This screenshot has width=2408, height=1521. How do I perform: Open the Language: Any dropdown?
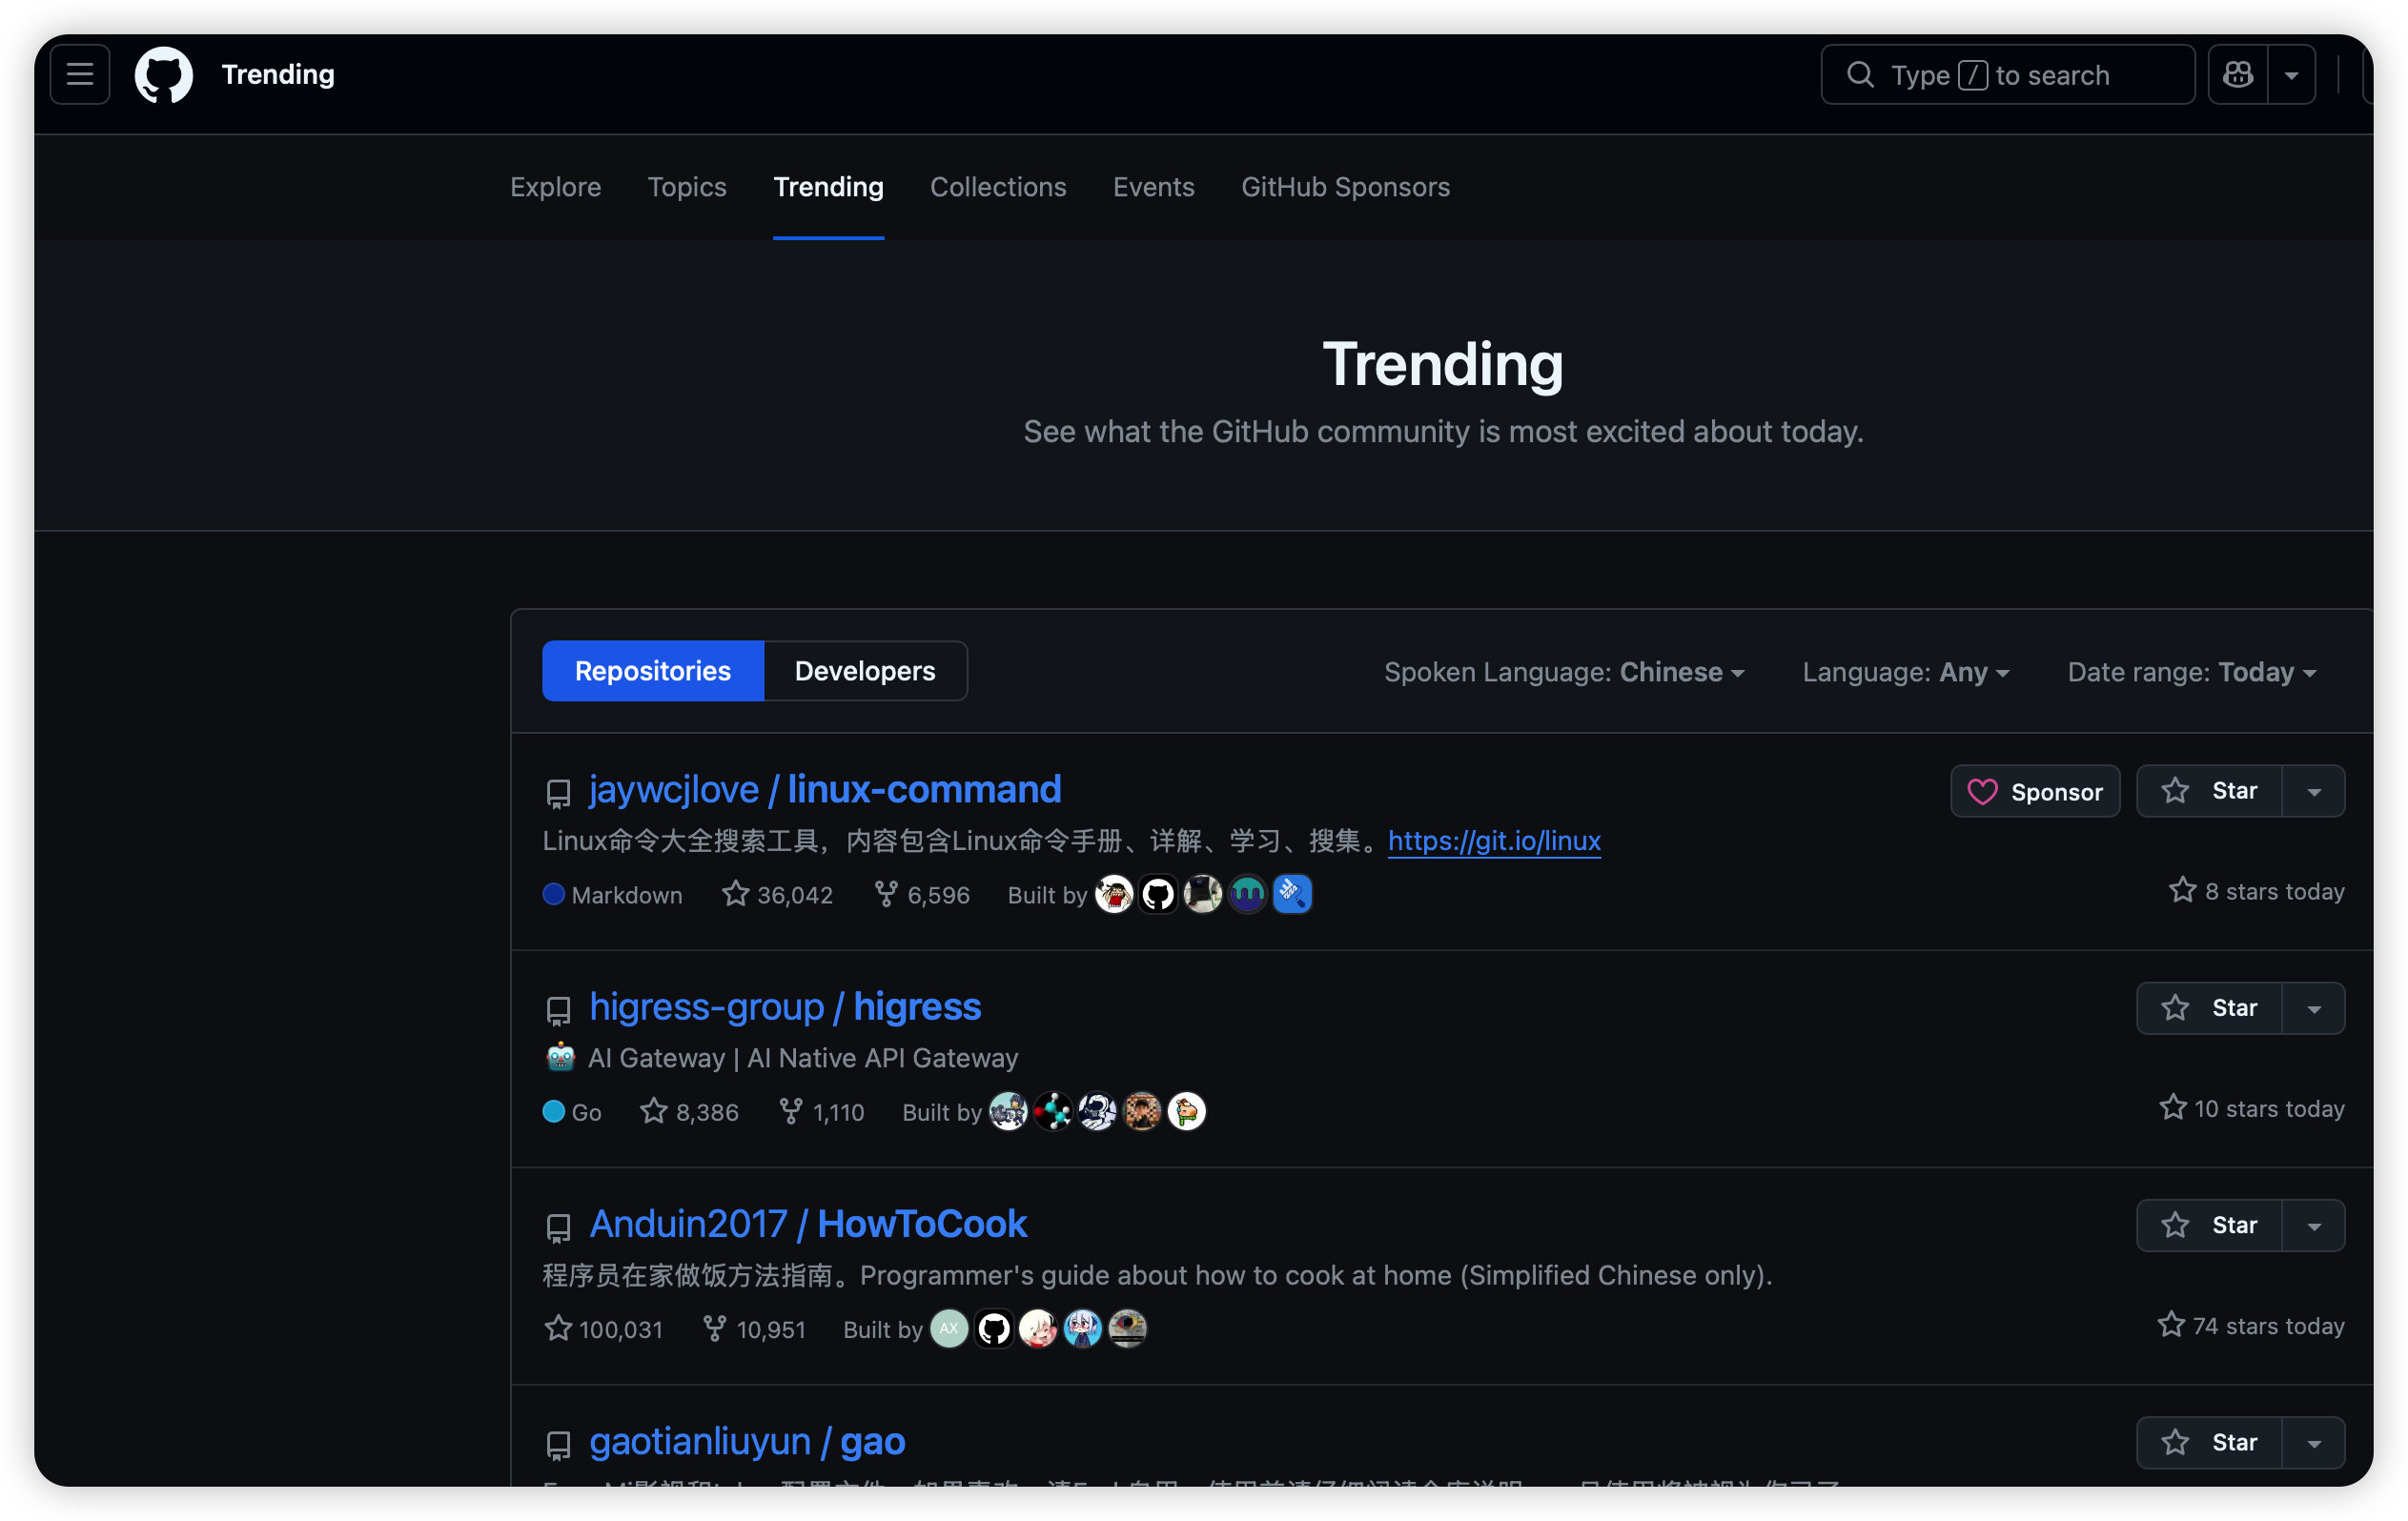click(1906, 672)
